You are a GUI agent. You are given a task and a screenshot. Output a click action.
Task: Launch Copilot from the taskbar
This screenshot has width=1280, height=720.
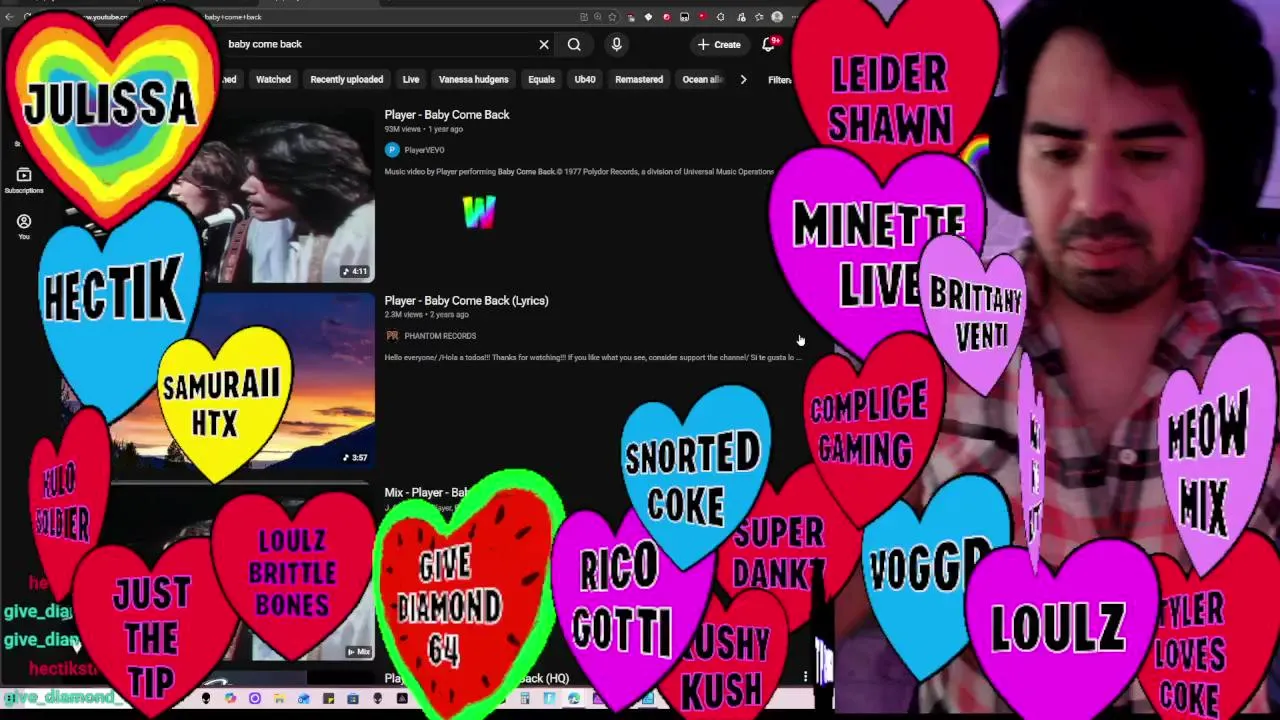(230, 698)
